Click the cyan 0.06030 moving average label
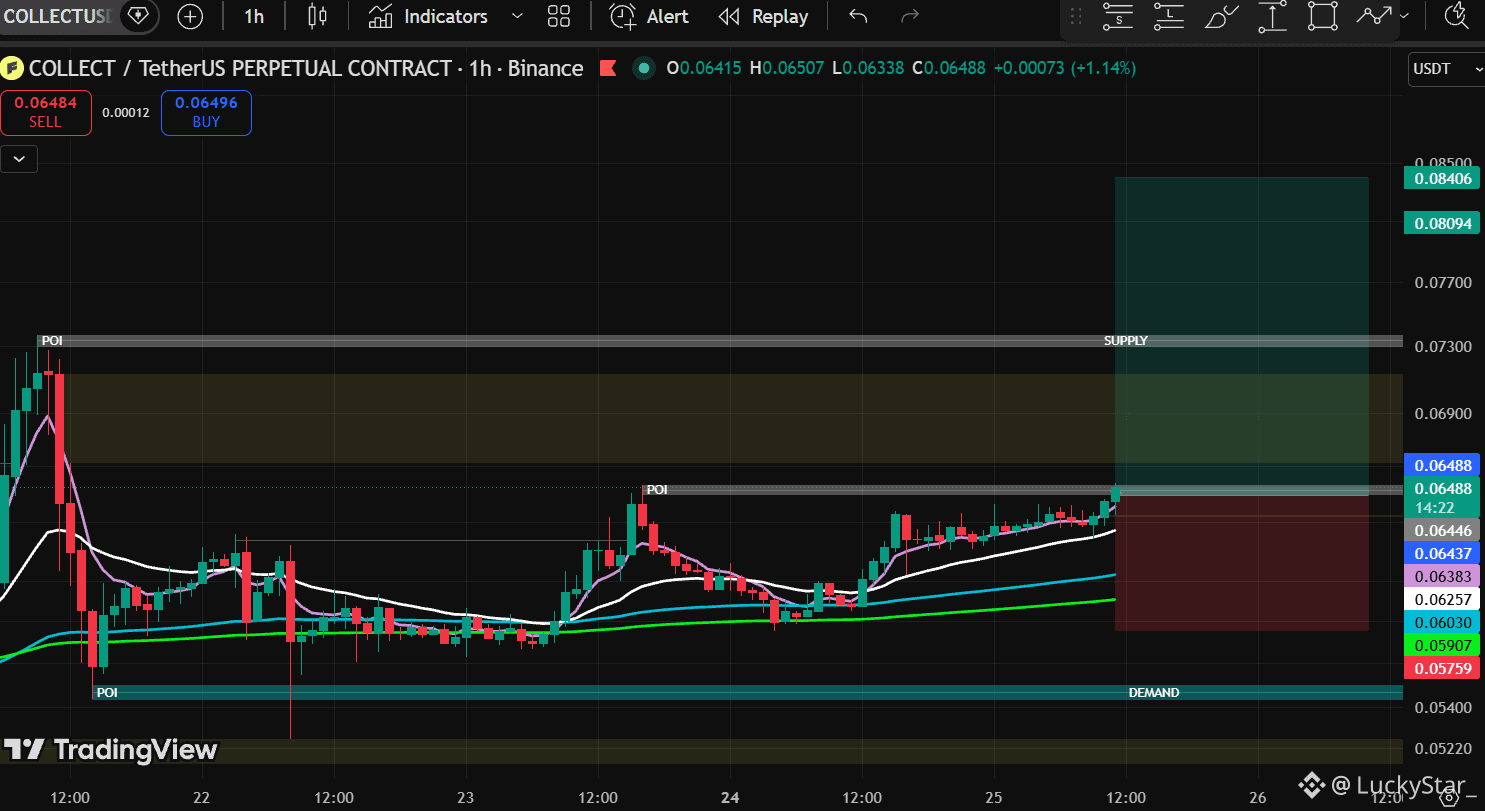The width and height of the screenshot is (1485, 811). click(1443, 622)
